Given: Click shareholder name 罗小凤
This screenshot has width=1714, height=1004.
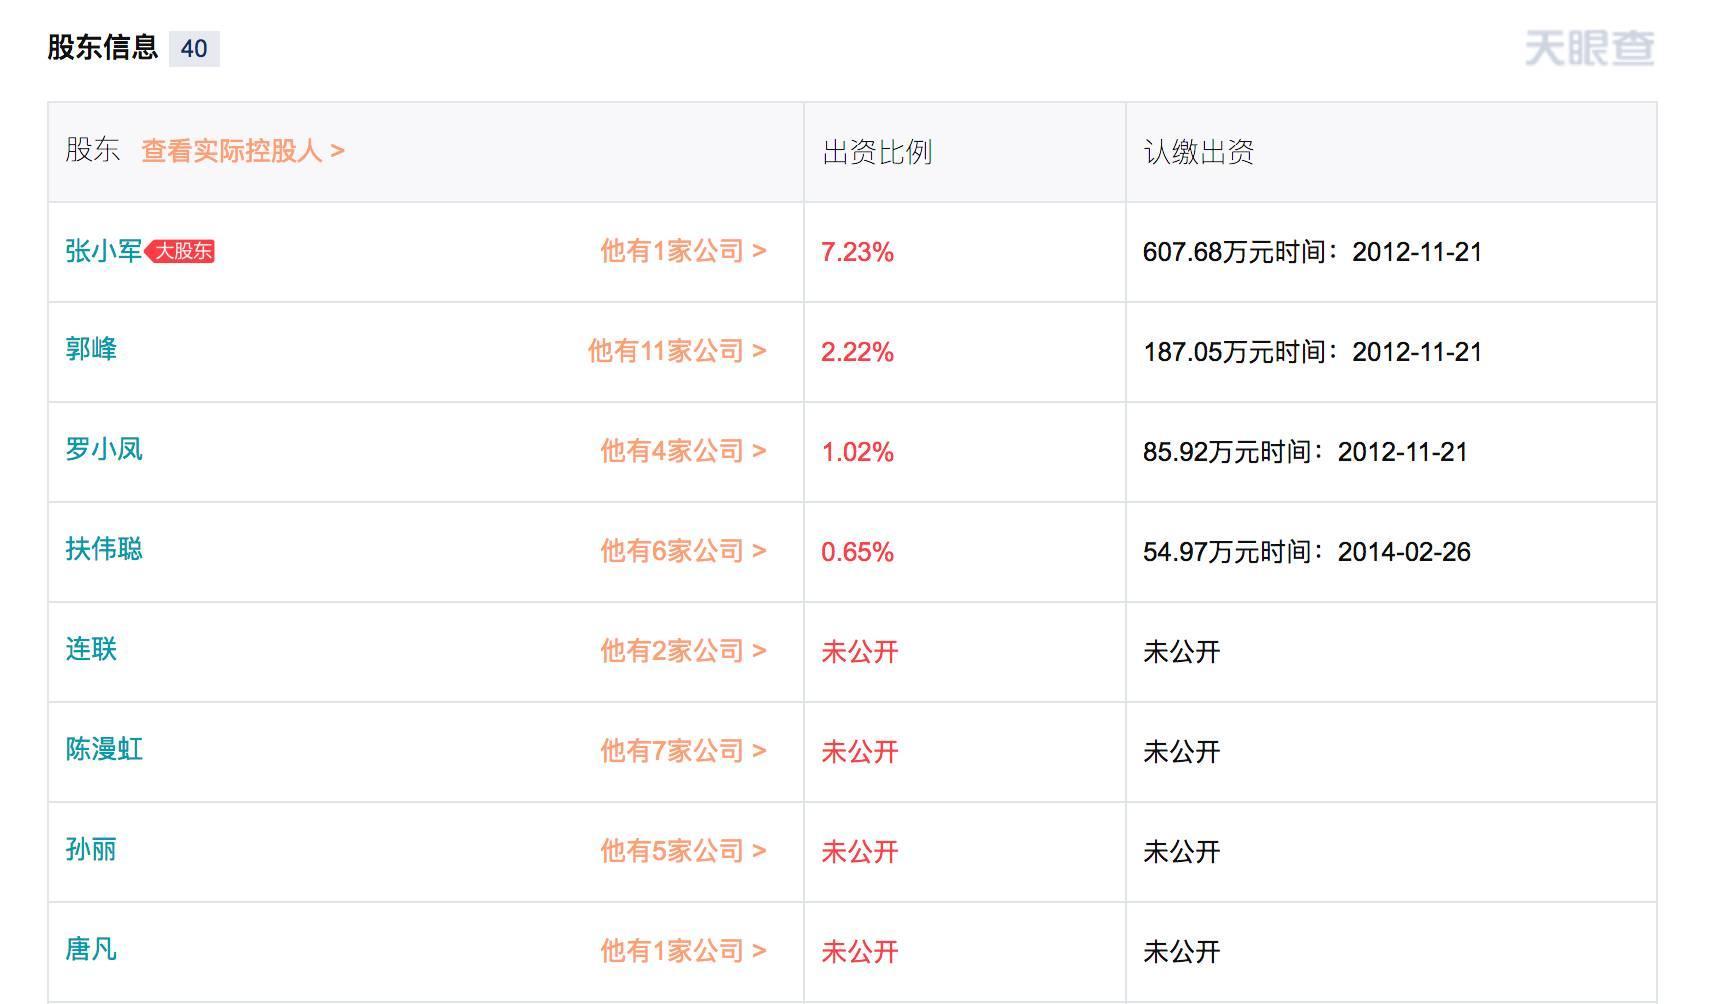Looking at the screenshot, I should [x=104, y=450].
